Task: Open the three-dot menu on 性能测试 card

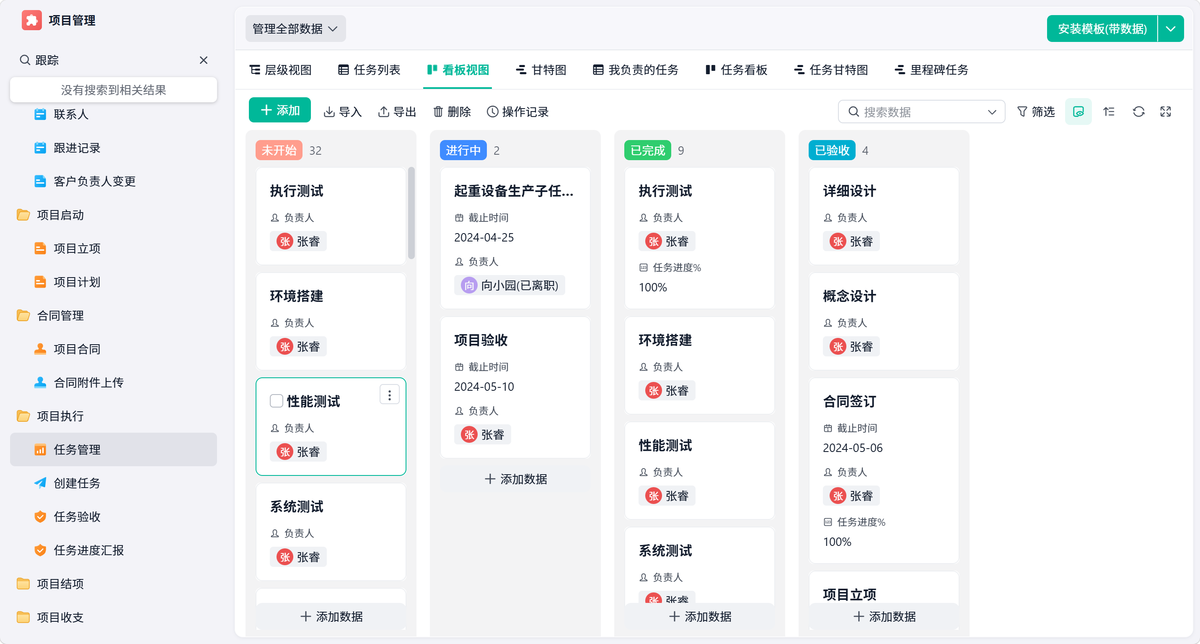Action: point(390,395)
